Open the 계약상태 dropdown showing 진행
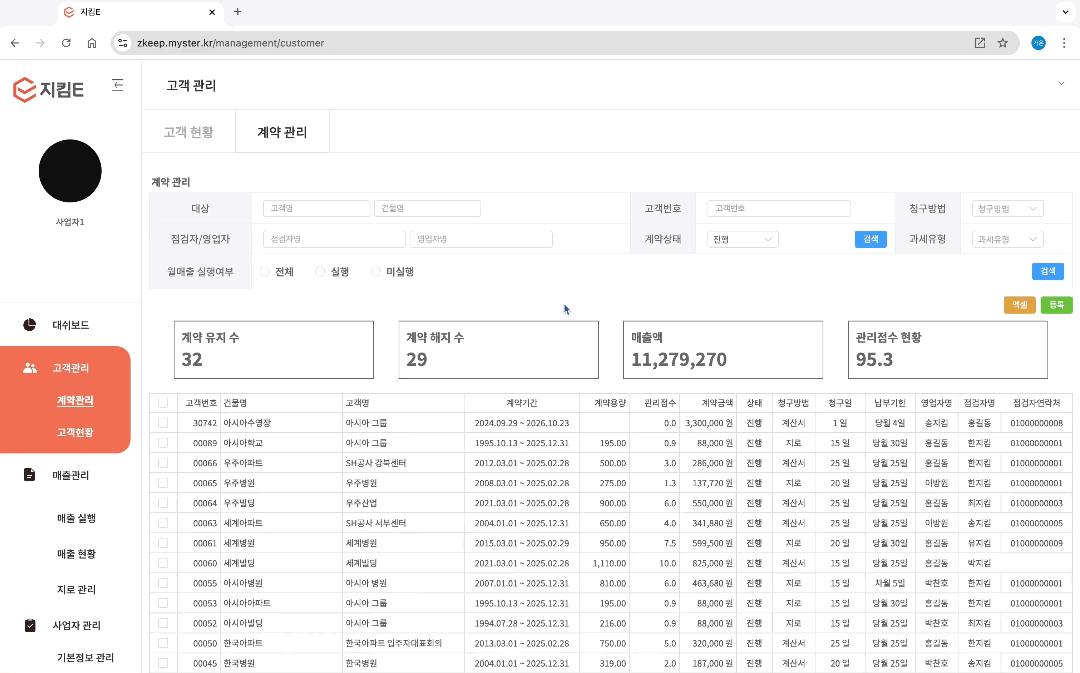1080x673 pixels. point(742,239)
